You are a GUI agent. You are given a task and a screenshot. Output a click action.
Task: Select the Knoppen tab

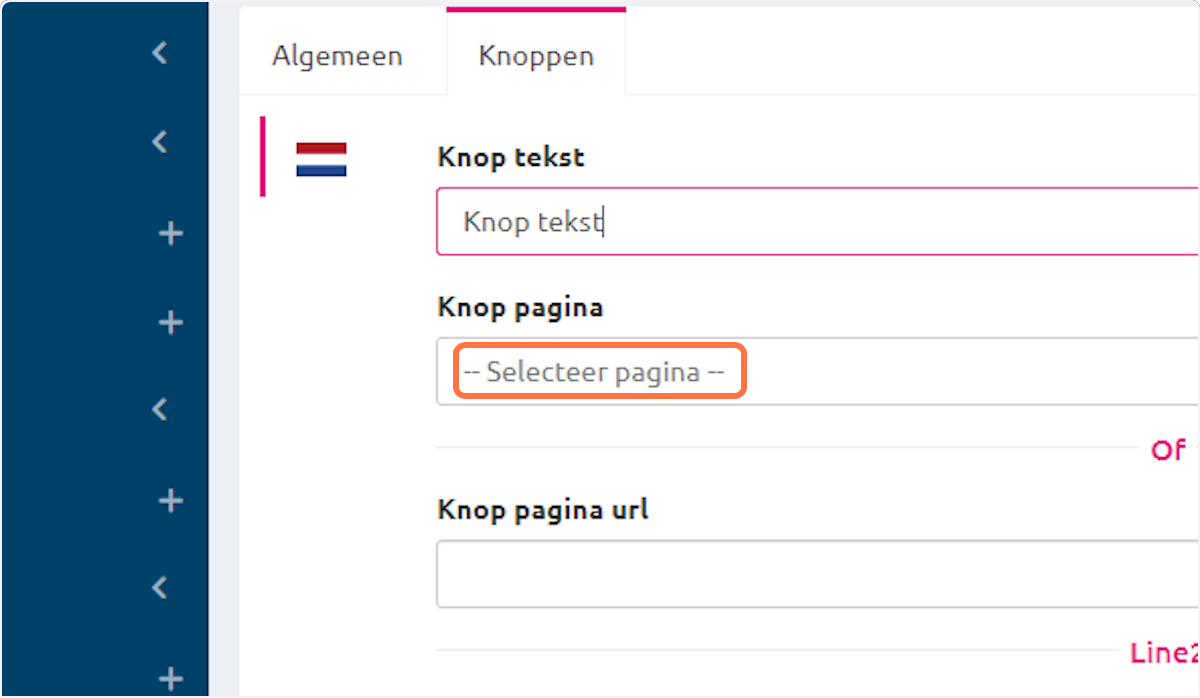coord(536,56)
